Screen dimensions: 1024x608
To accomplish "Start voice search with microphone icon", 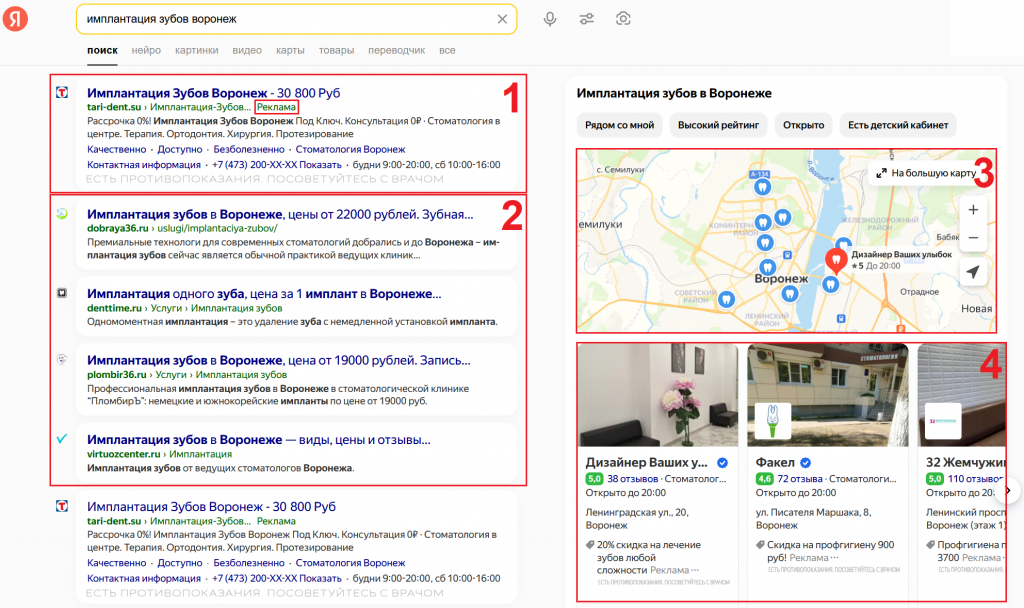I will [550, 19].
